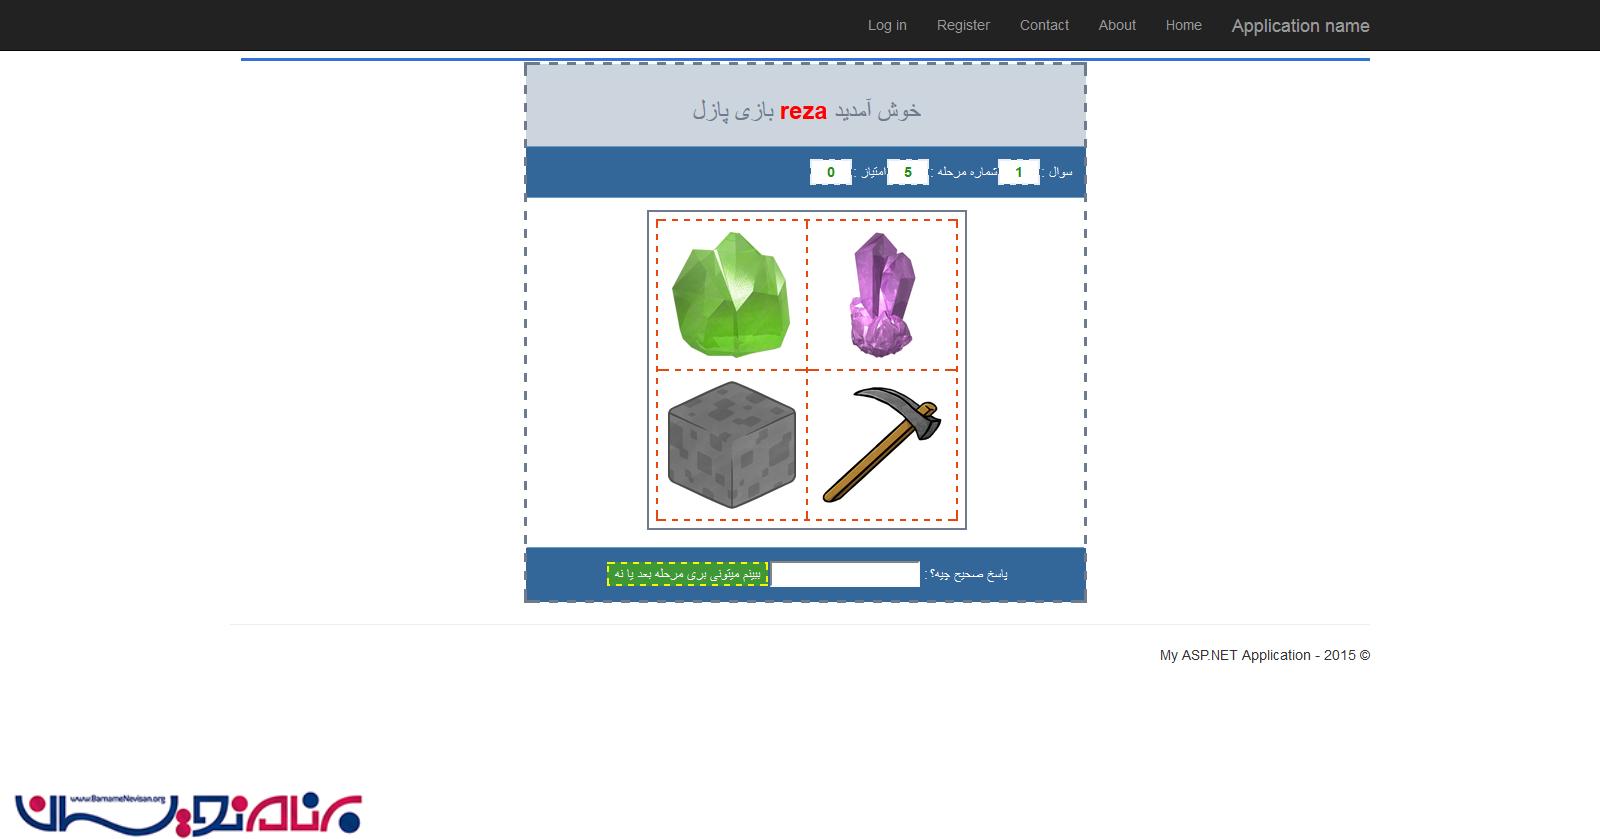Viewport: 1600px width, 839px height.
Task: Click the Application name brand link
Action: click(1300, 26)
